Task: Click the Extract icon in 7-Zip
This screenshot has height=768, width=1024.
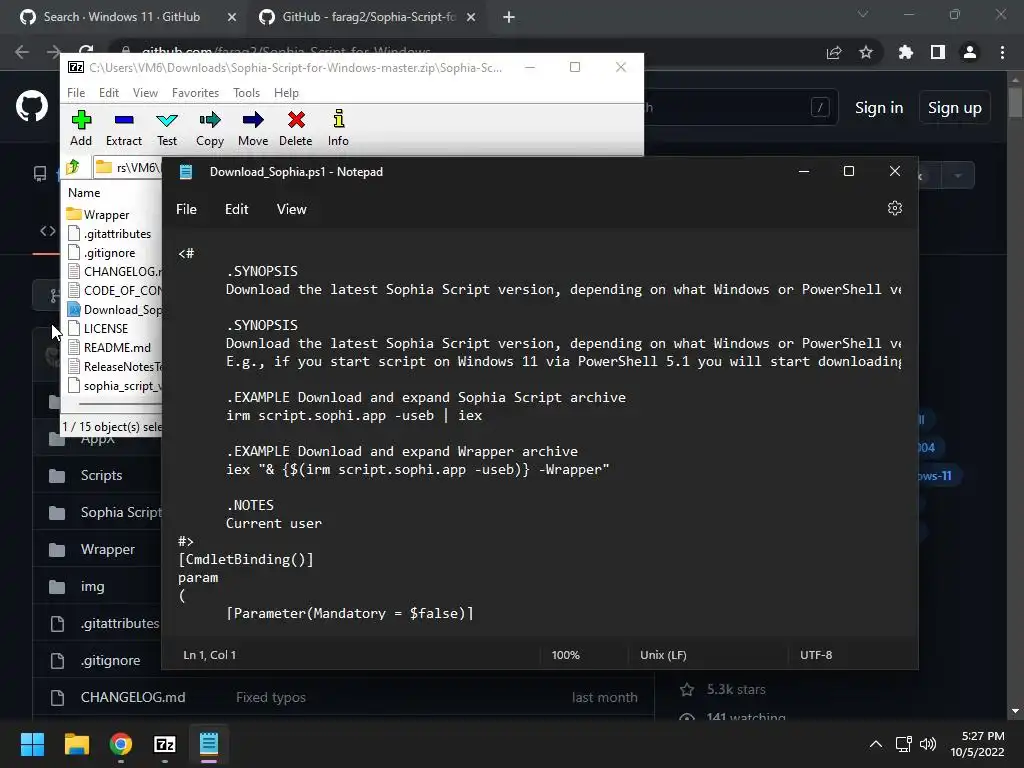Action: [123, 128]
